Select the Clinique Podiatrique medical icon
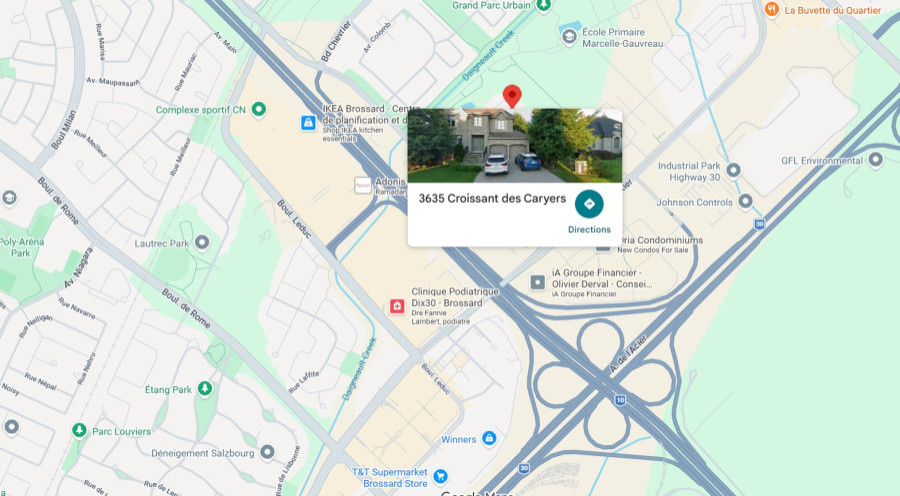This screenshot has height=496, width=900. [x=397, y=306]
